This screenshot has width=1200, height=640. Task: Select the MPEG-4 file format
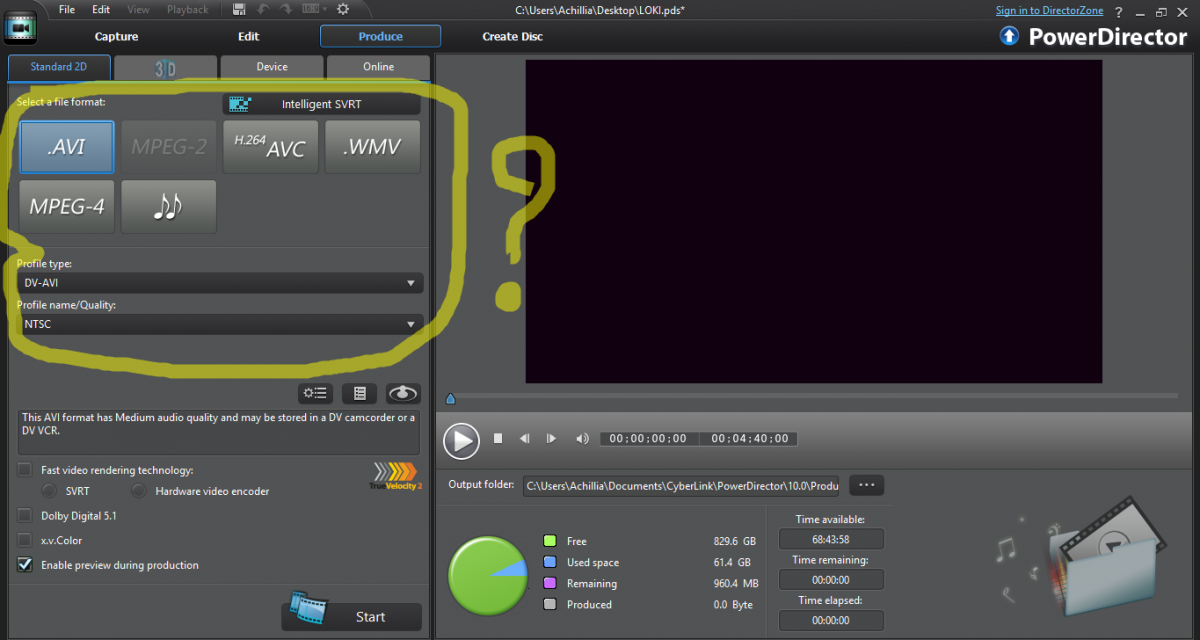(x=66, y=207)
